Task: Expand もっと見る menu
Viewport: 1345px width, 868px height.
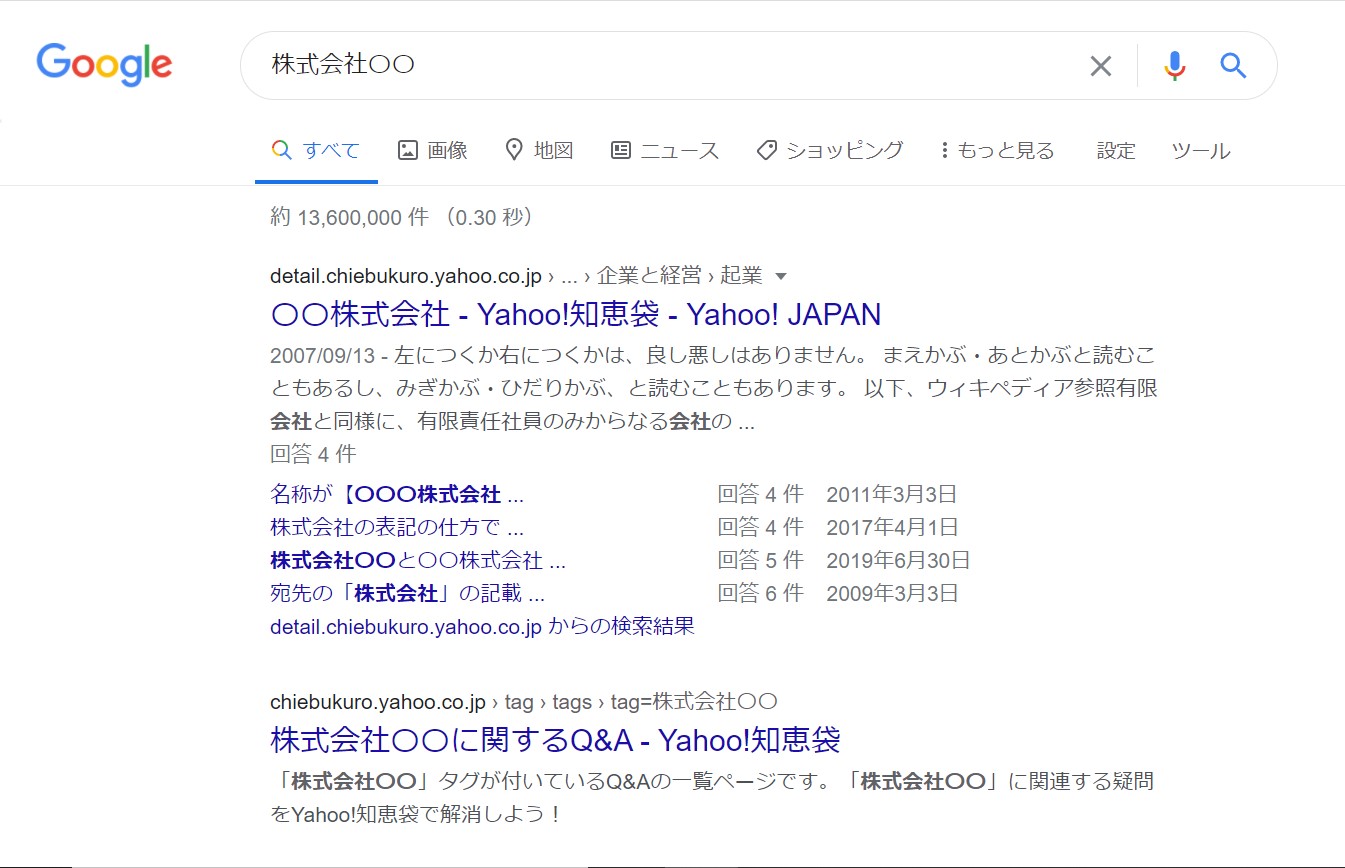Action: click(998, 151)
